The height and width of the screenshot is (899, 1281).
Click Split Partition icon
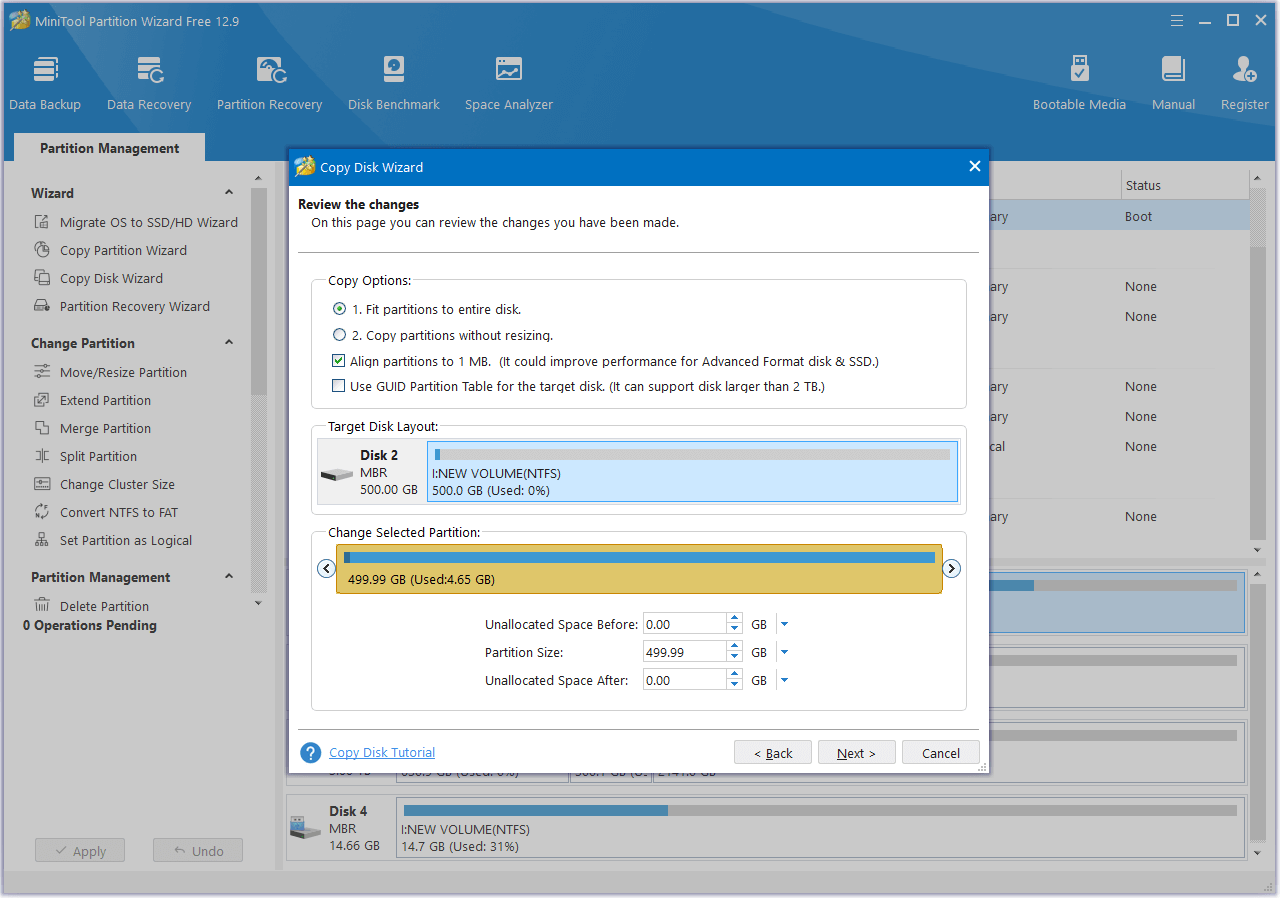pyautogui.click(x=42, y=456)
